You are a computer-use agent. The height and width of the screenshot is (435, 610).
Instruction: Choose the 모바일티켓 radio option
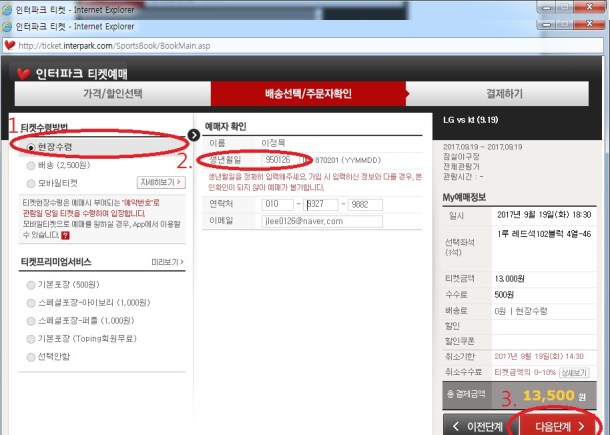[31, 183]
